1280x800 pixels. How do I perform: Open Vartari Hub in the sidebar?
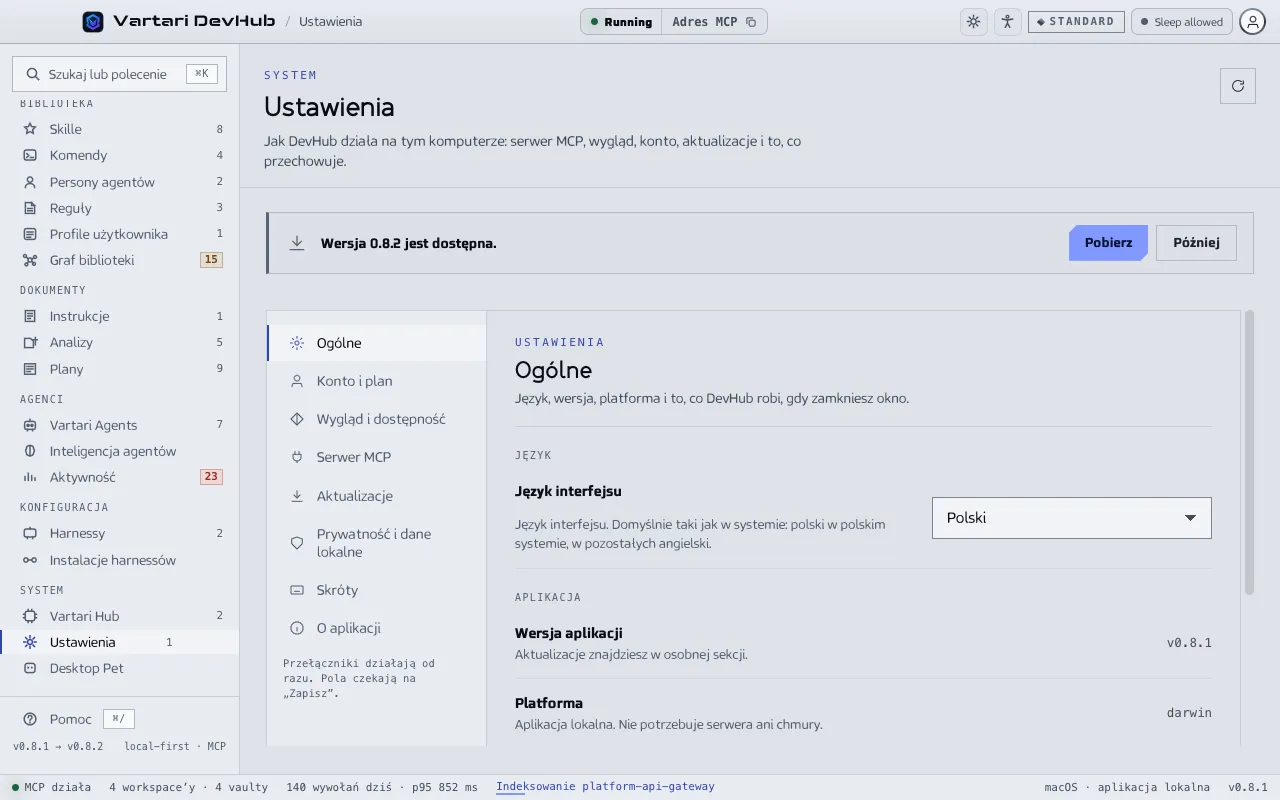[x=120, y=616]
